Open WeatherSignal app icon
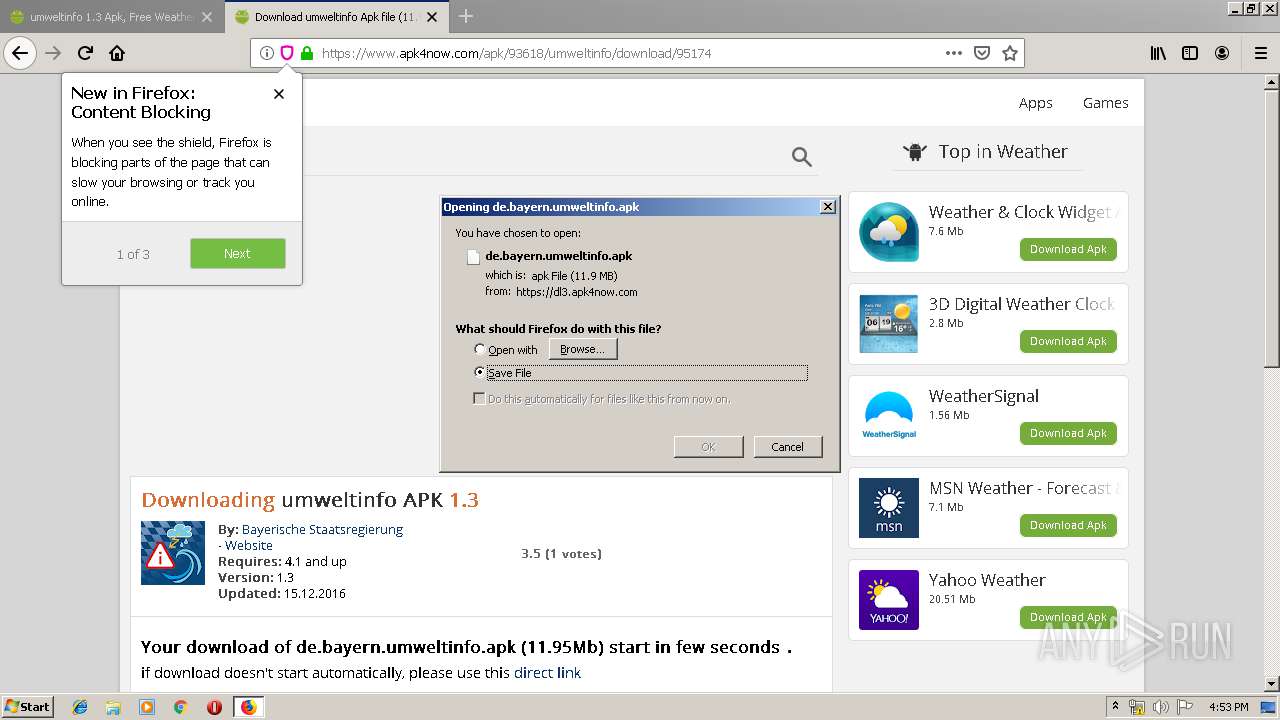Viewport: 1280px width, 720px height. 889,416
